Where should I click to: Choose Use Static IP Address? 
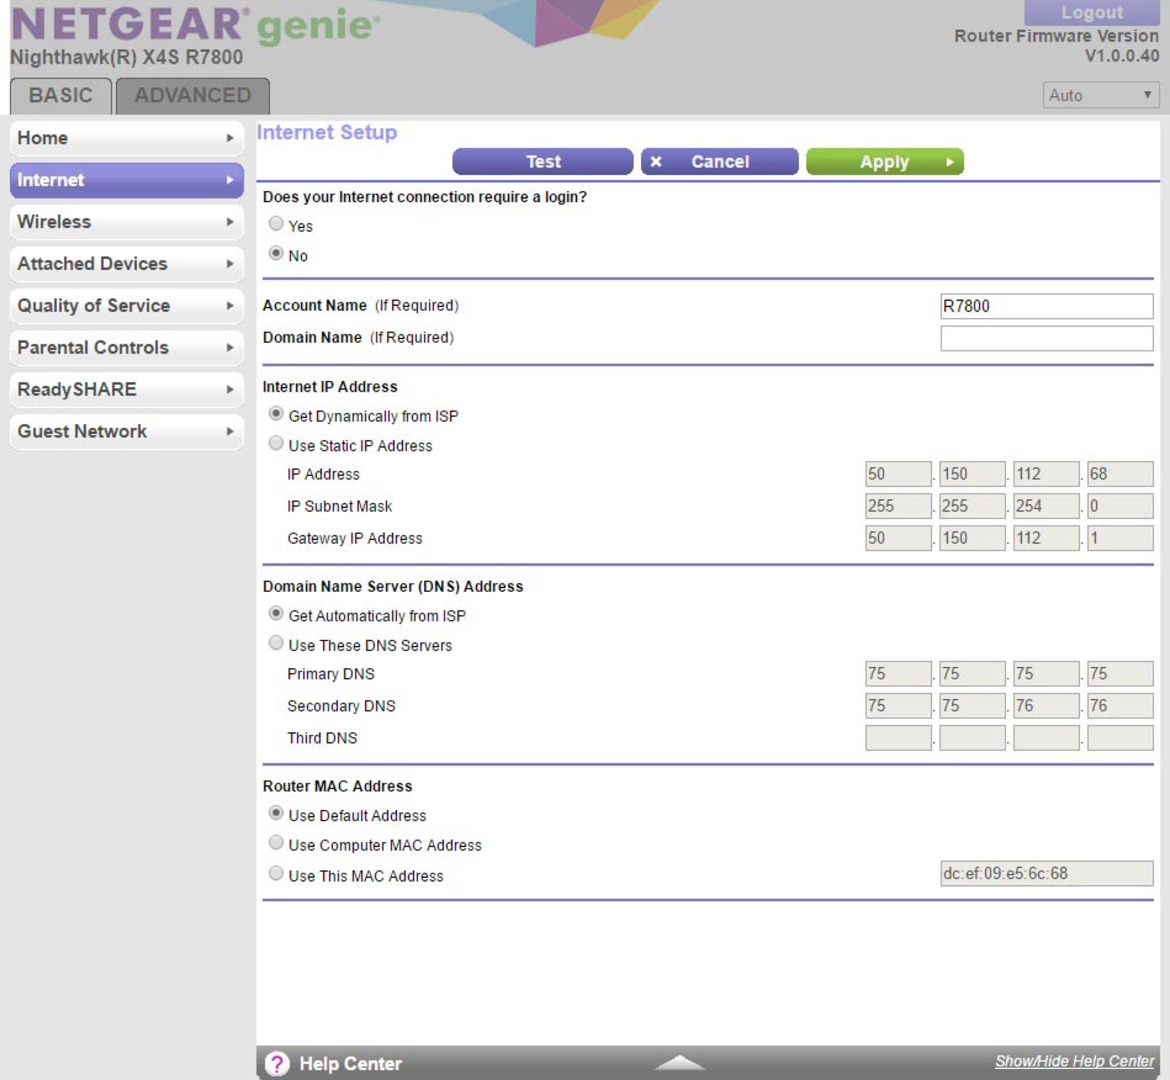pos(276,444)
